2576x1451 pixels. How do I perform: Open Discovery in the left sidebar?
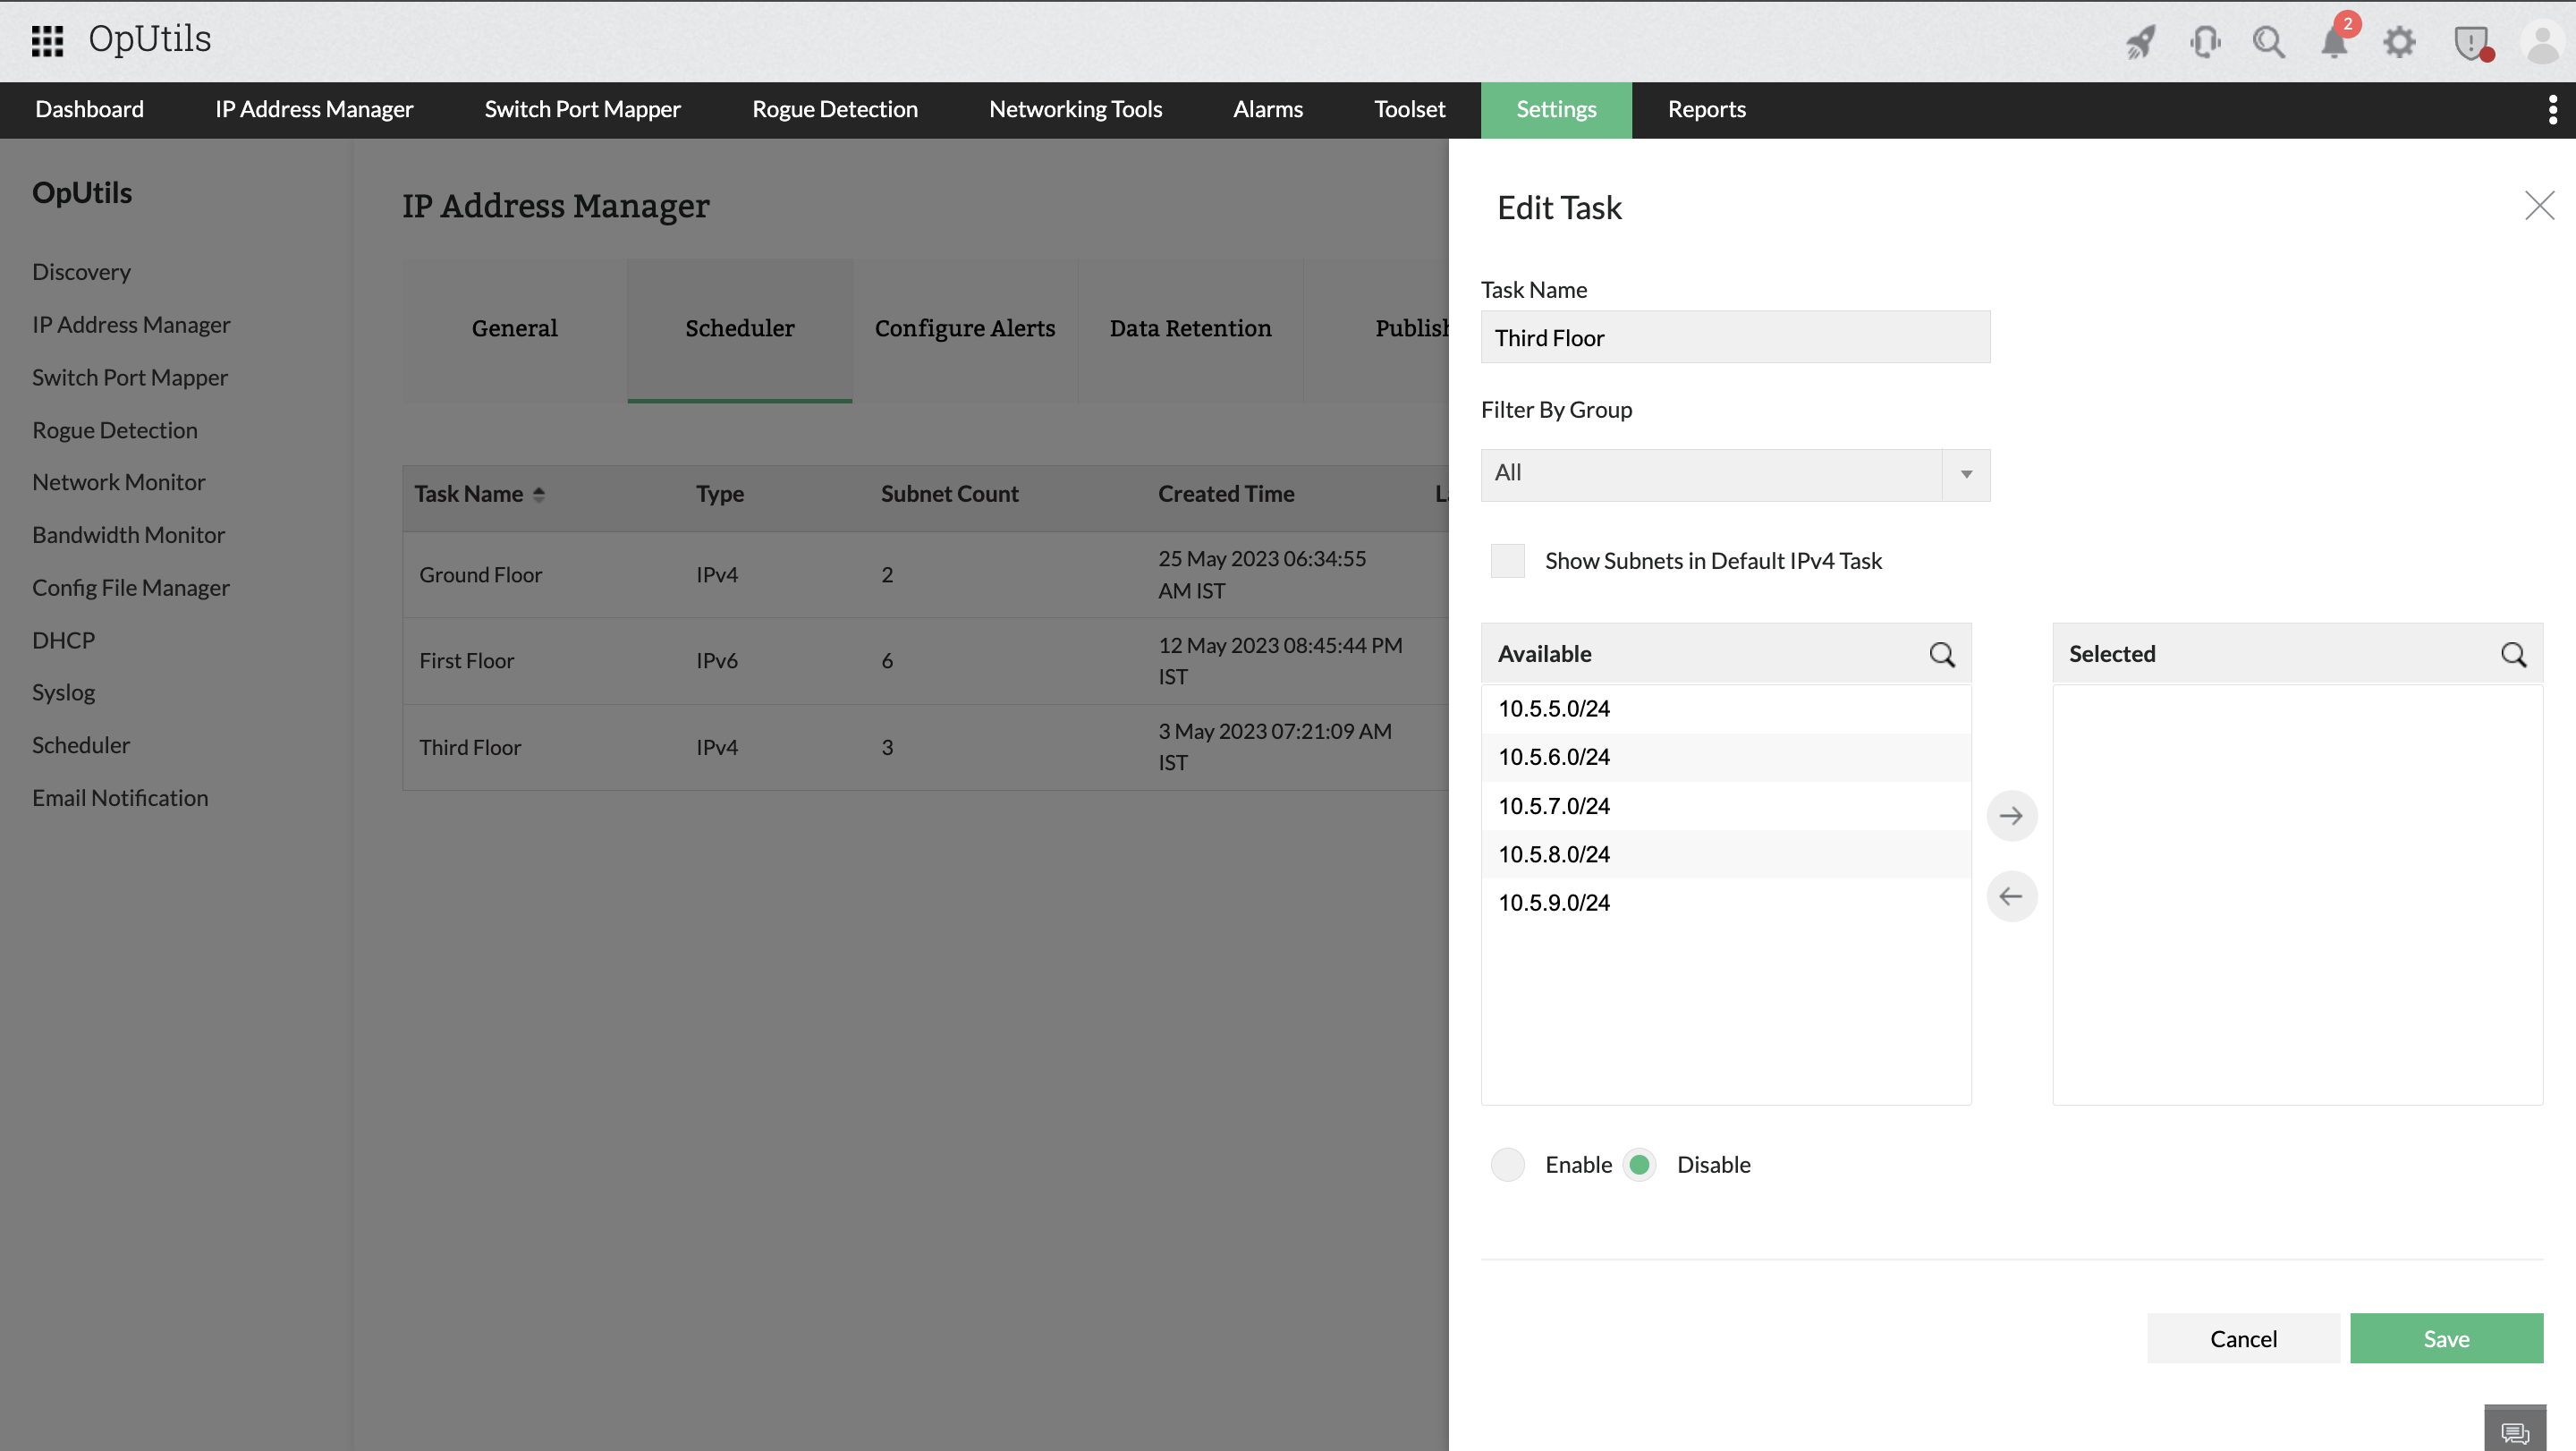(81, 272)
